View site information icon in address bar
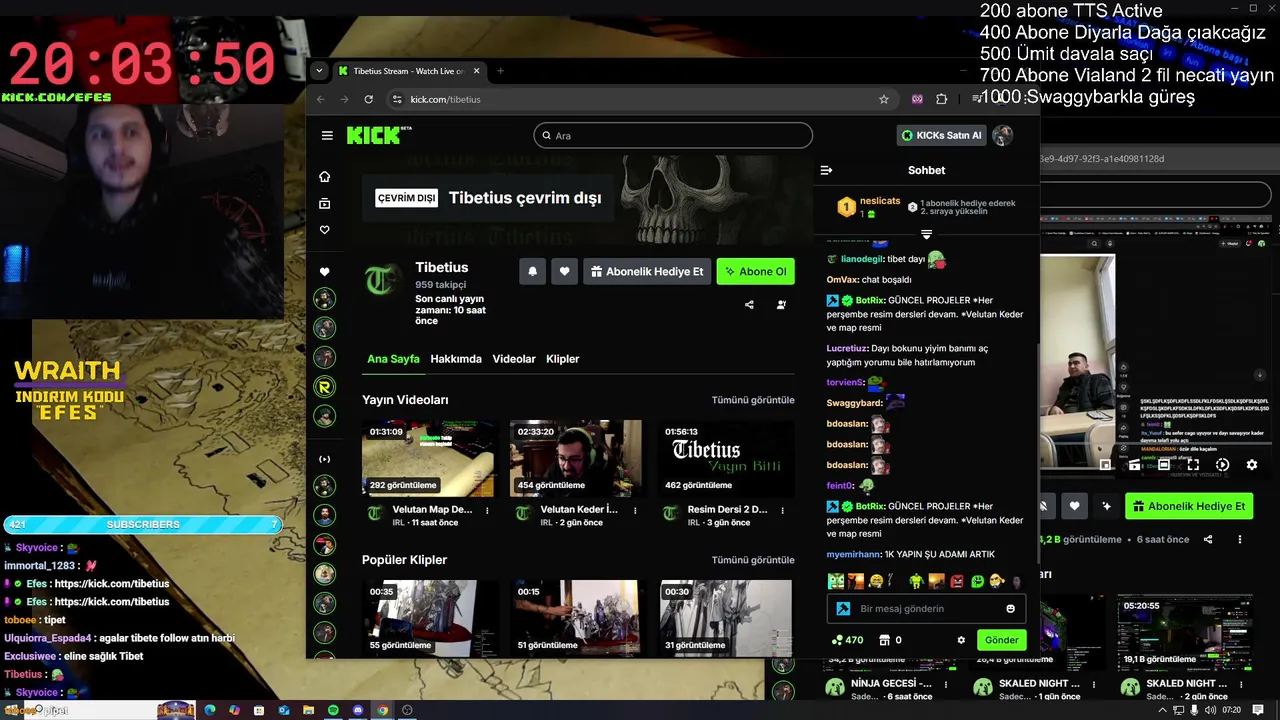1280x720 pixels. coord(397,99)
